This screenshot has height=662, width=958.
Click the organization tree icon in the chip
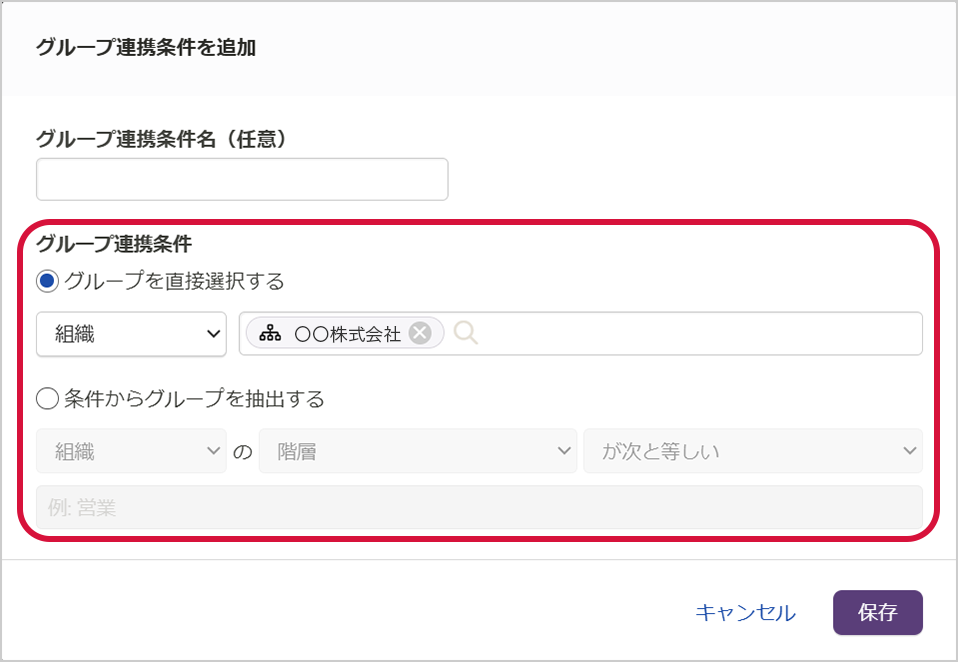[x=270, y=334]
